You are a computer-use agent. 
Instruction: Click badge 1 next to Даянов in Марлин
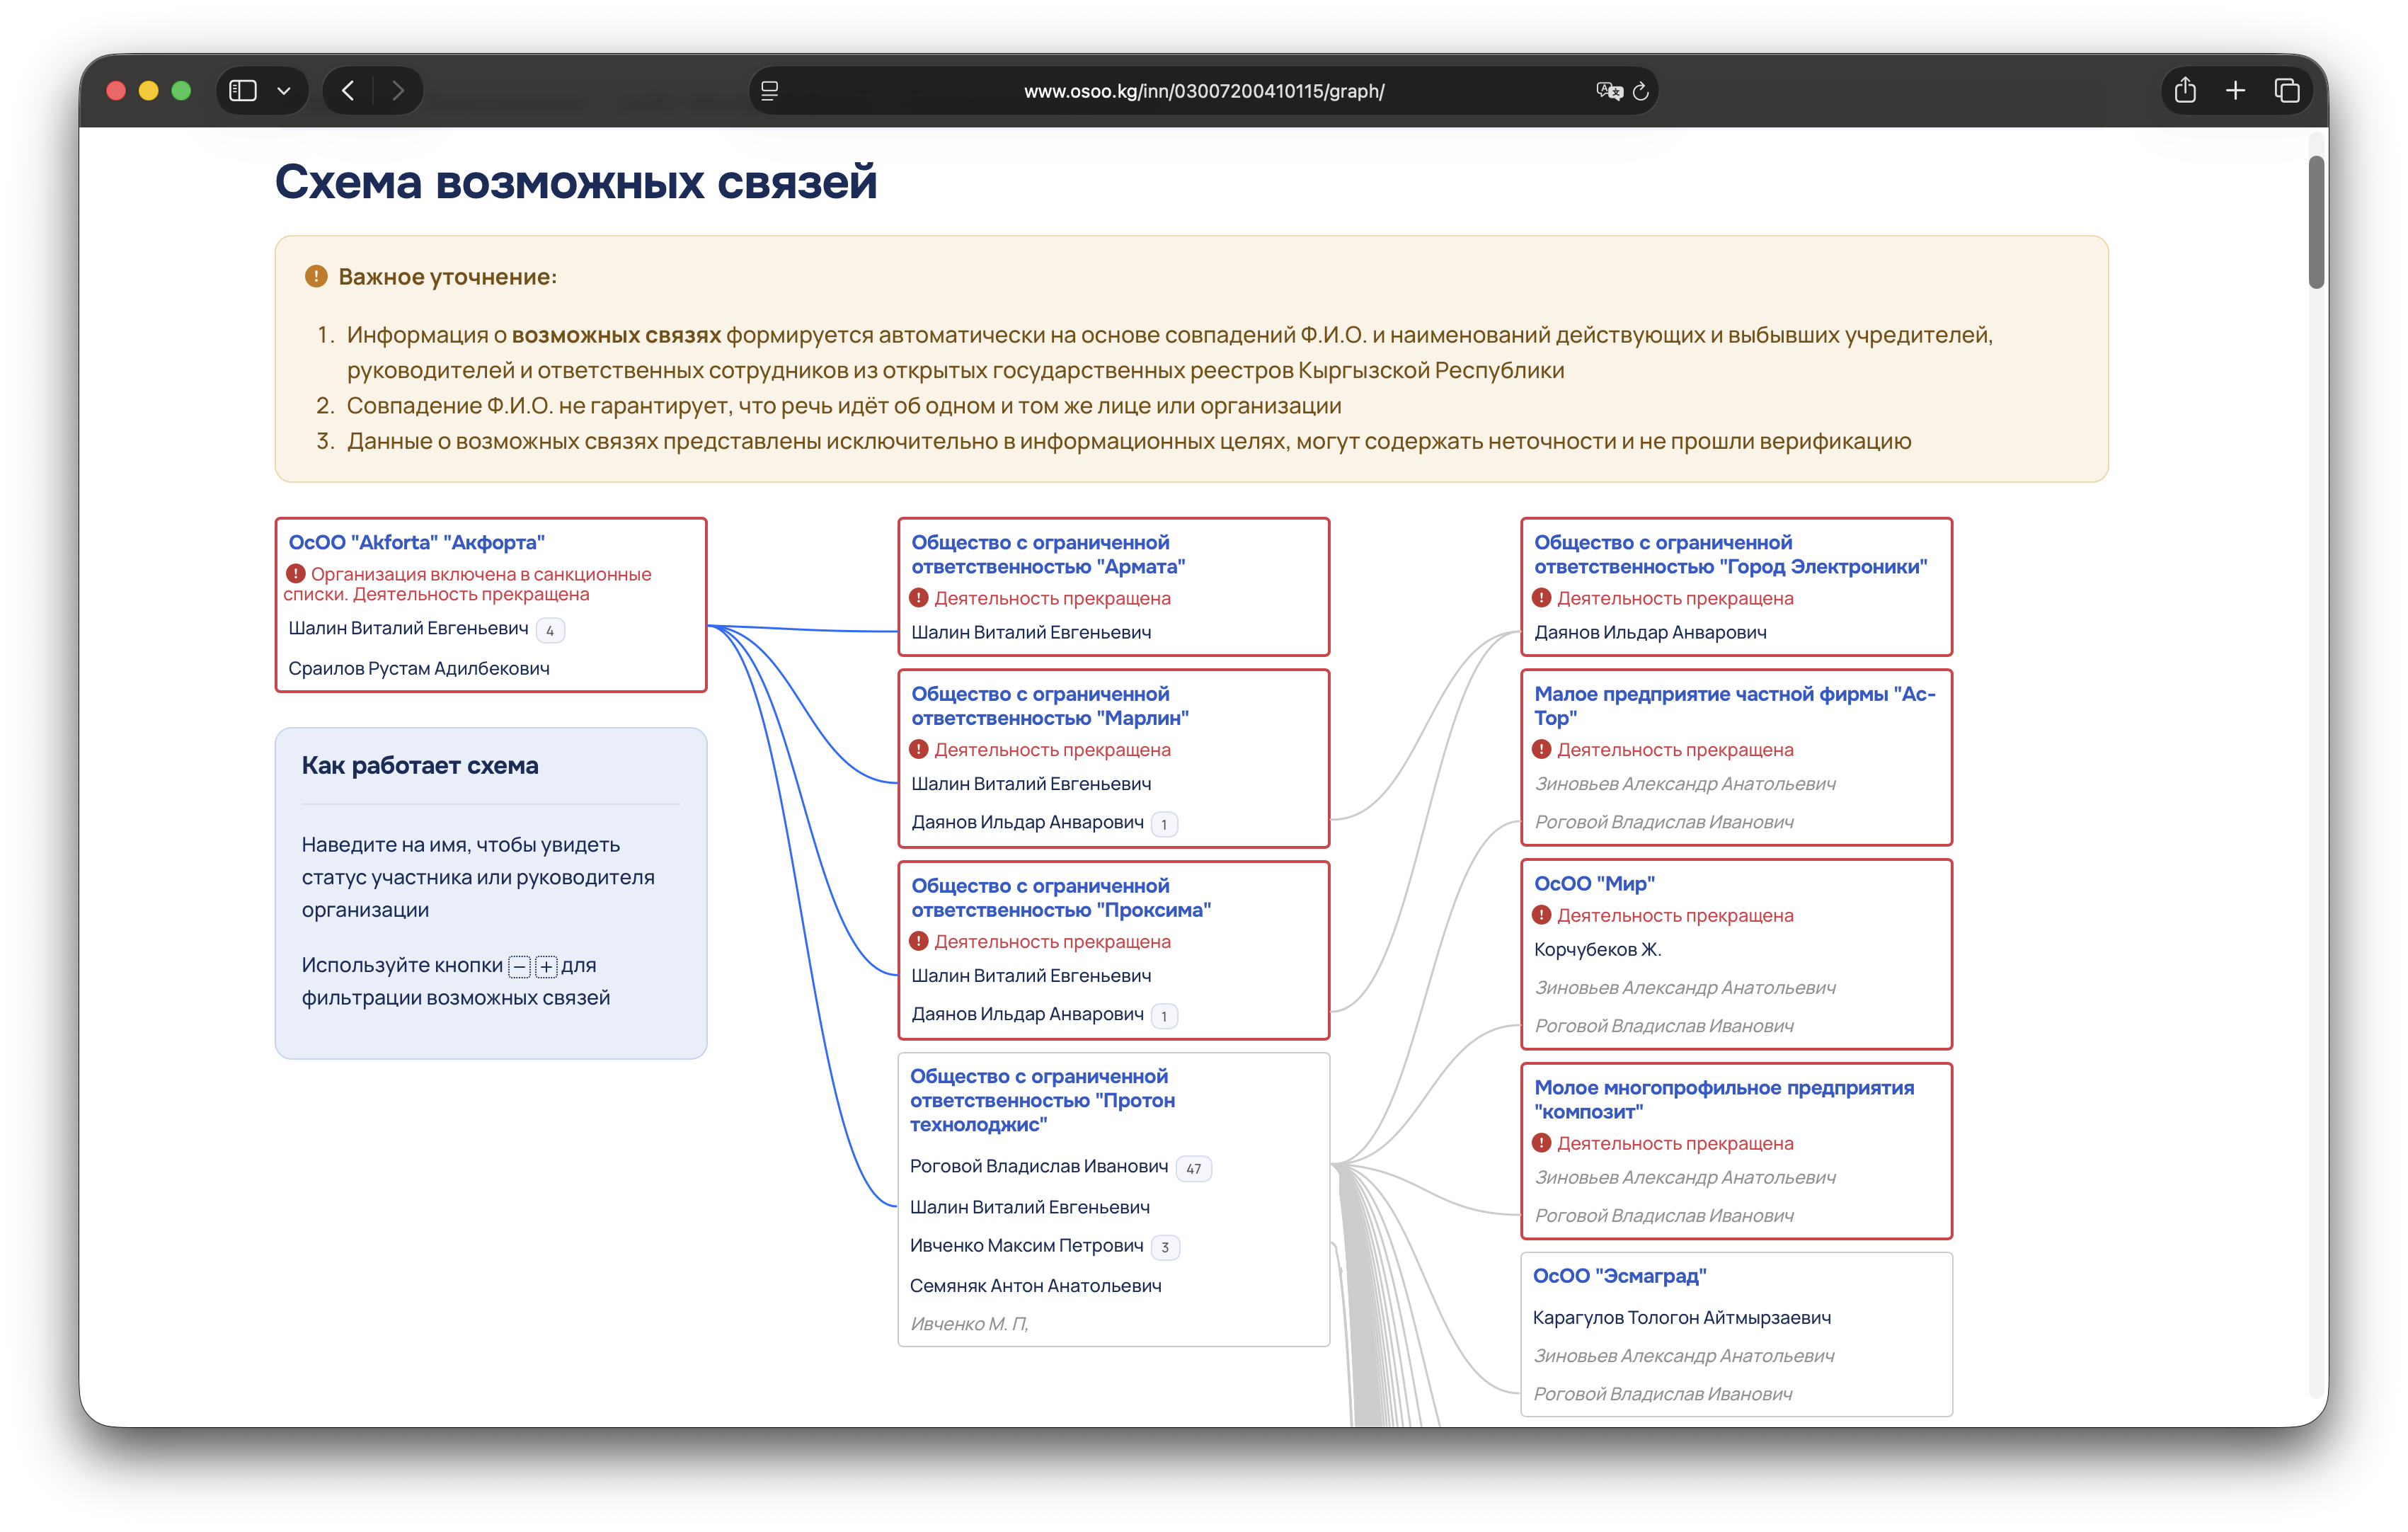tap(1164, 824)
